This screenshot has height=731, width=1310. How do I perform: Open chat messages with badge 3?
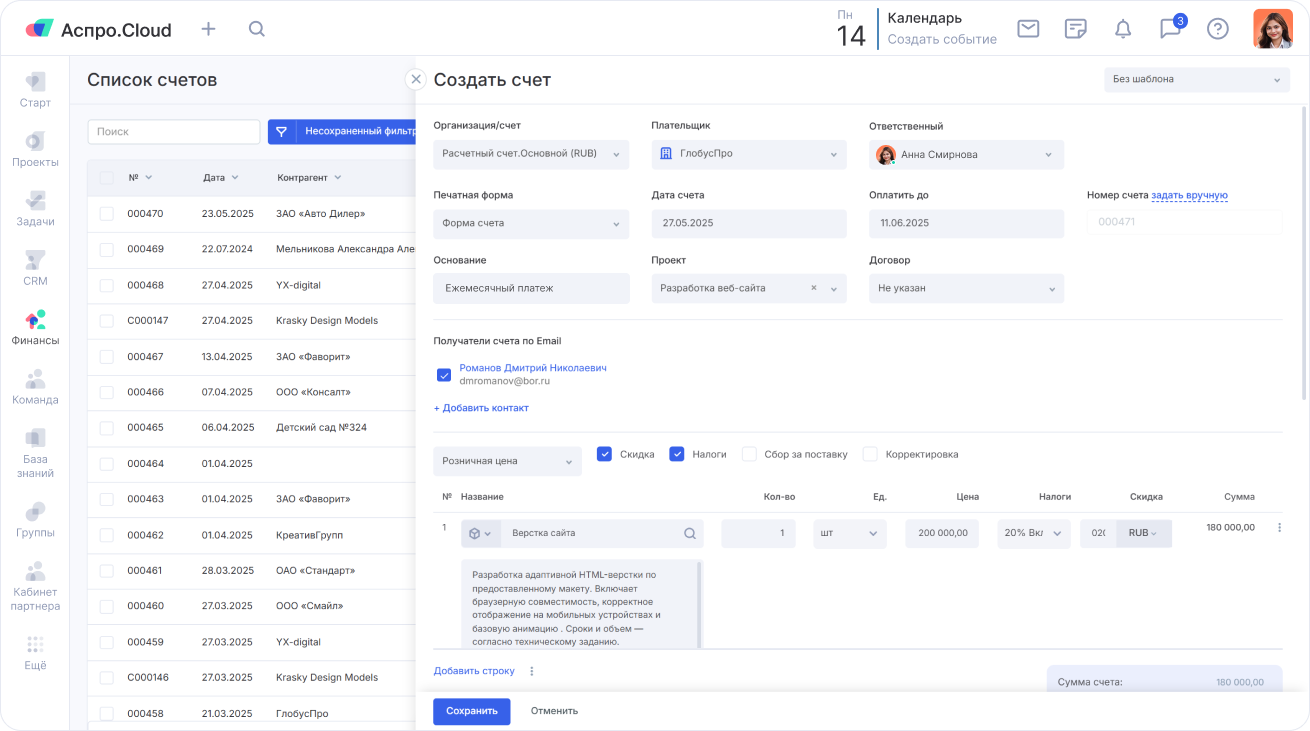[1170, 29]
